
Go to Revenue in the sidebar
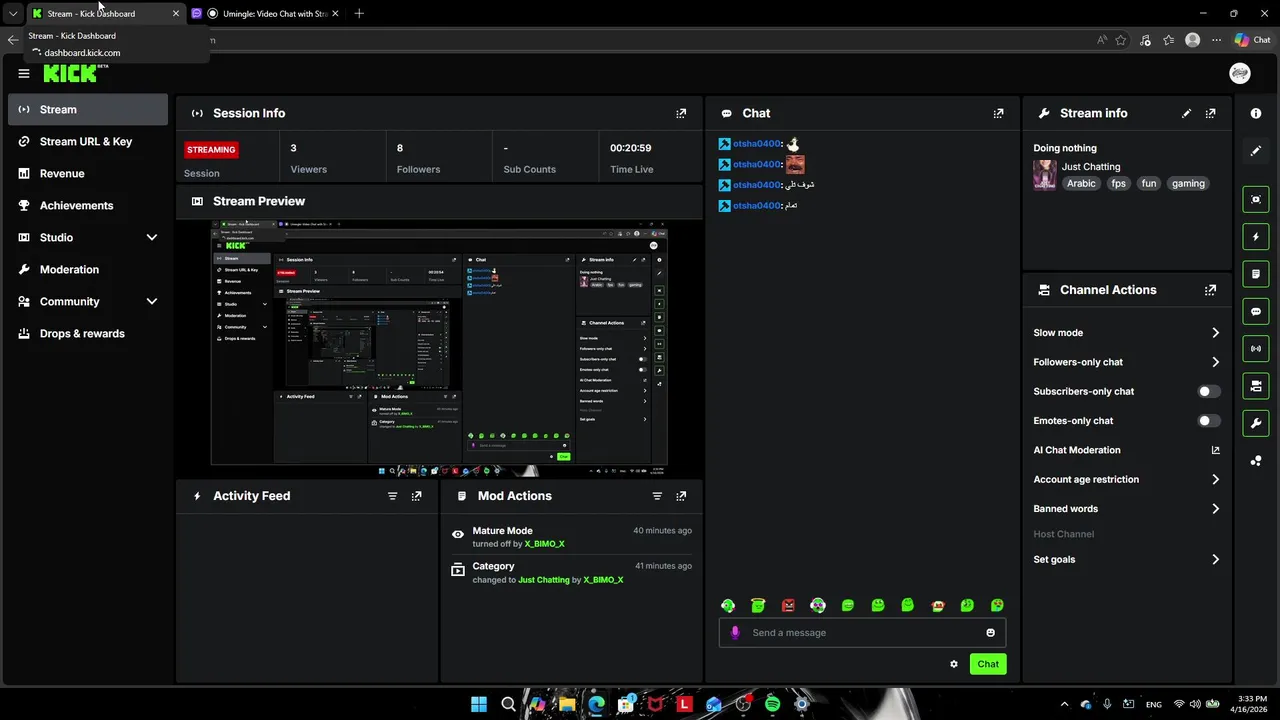point(88,174)
